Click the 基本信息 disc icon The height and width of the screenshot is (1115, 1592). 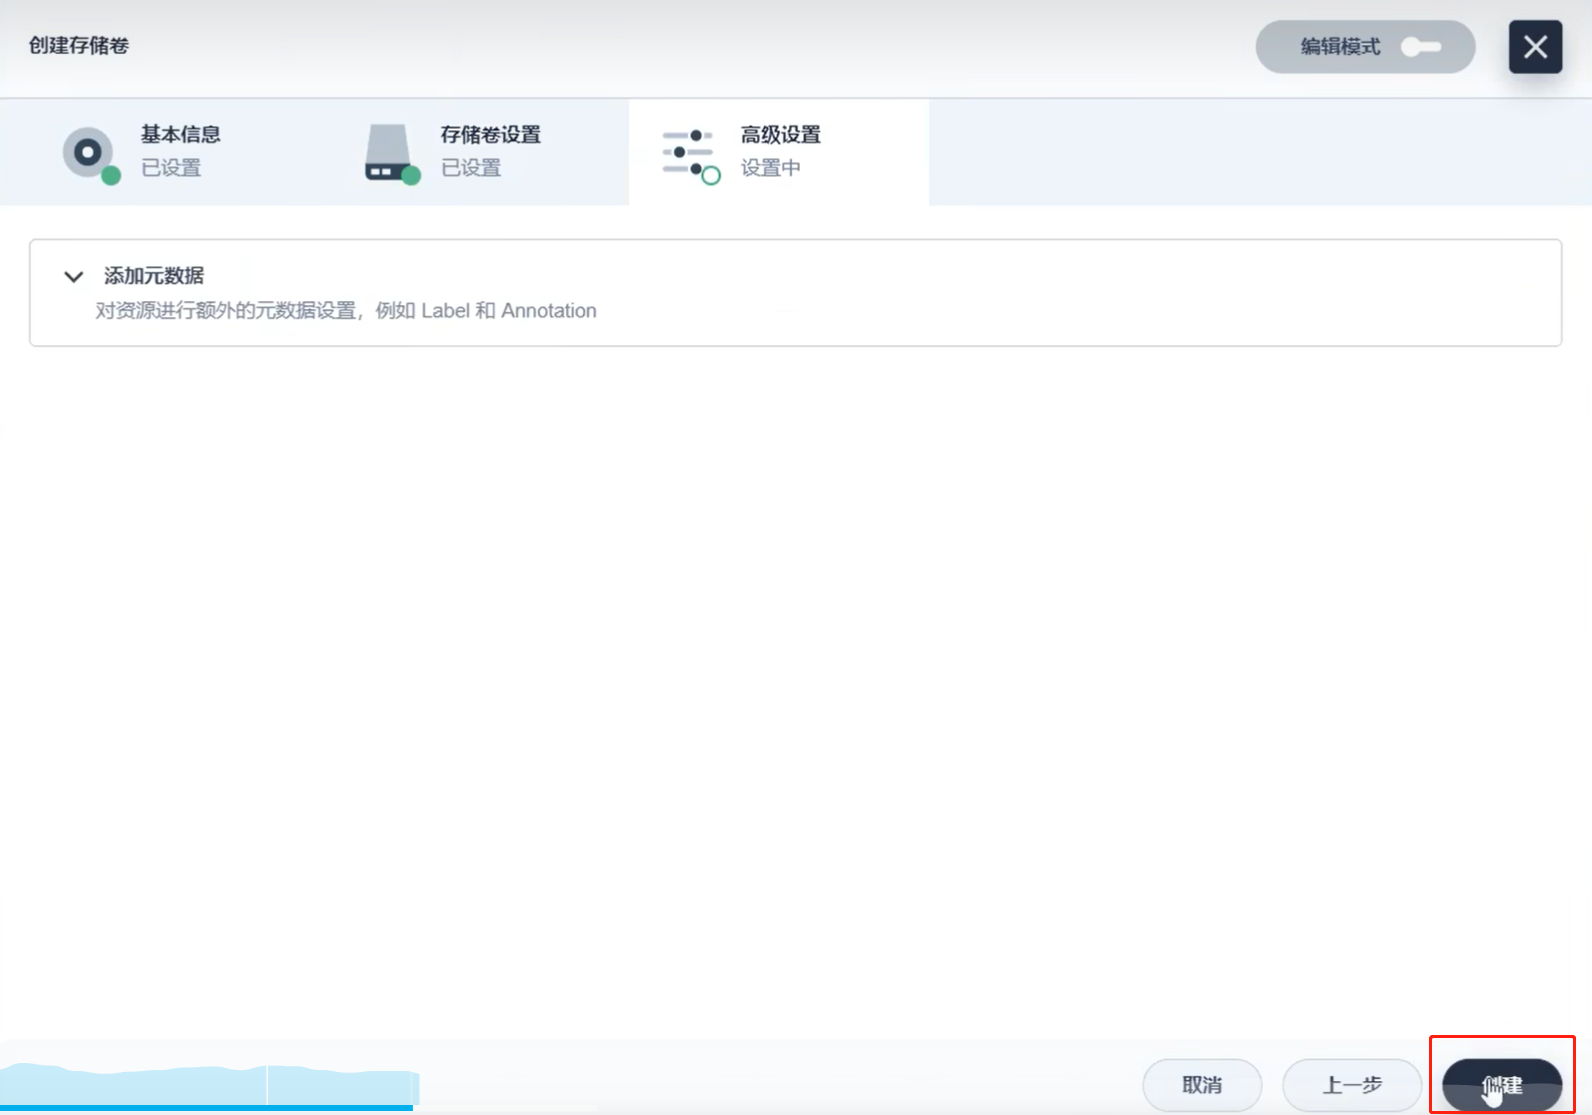point(90,154)
